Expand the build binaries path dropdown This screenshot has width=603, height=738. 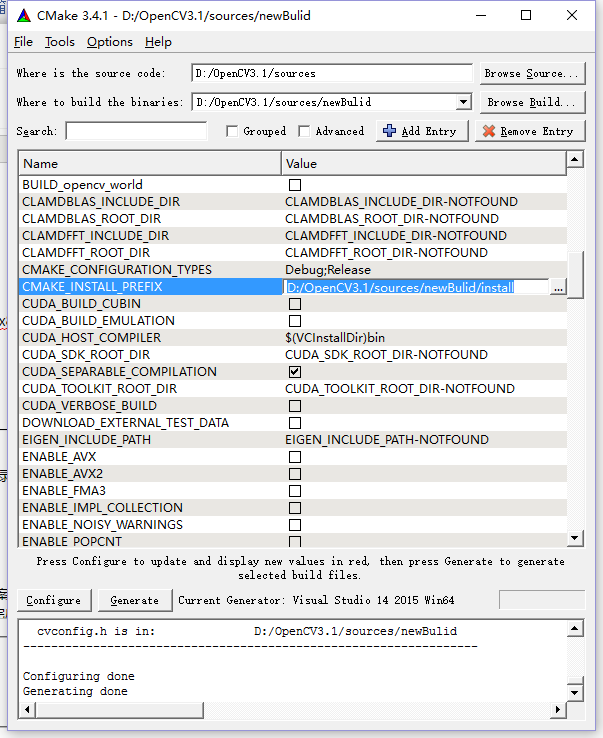pos(464,102)
